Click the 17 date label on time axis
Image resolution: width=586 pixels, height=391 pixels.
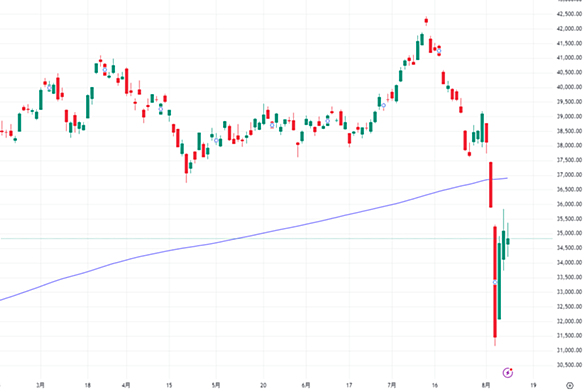[x=349, y=385]
